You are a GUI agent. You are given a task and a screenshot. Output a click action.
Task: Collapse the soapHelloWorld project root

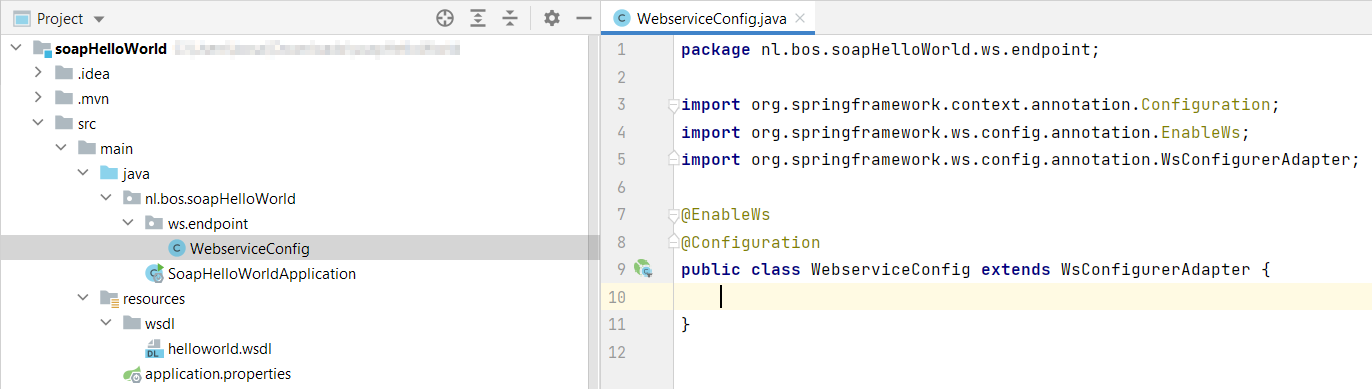(17, 48)
